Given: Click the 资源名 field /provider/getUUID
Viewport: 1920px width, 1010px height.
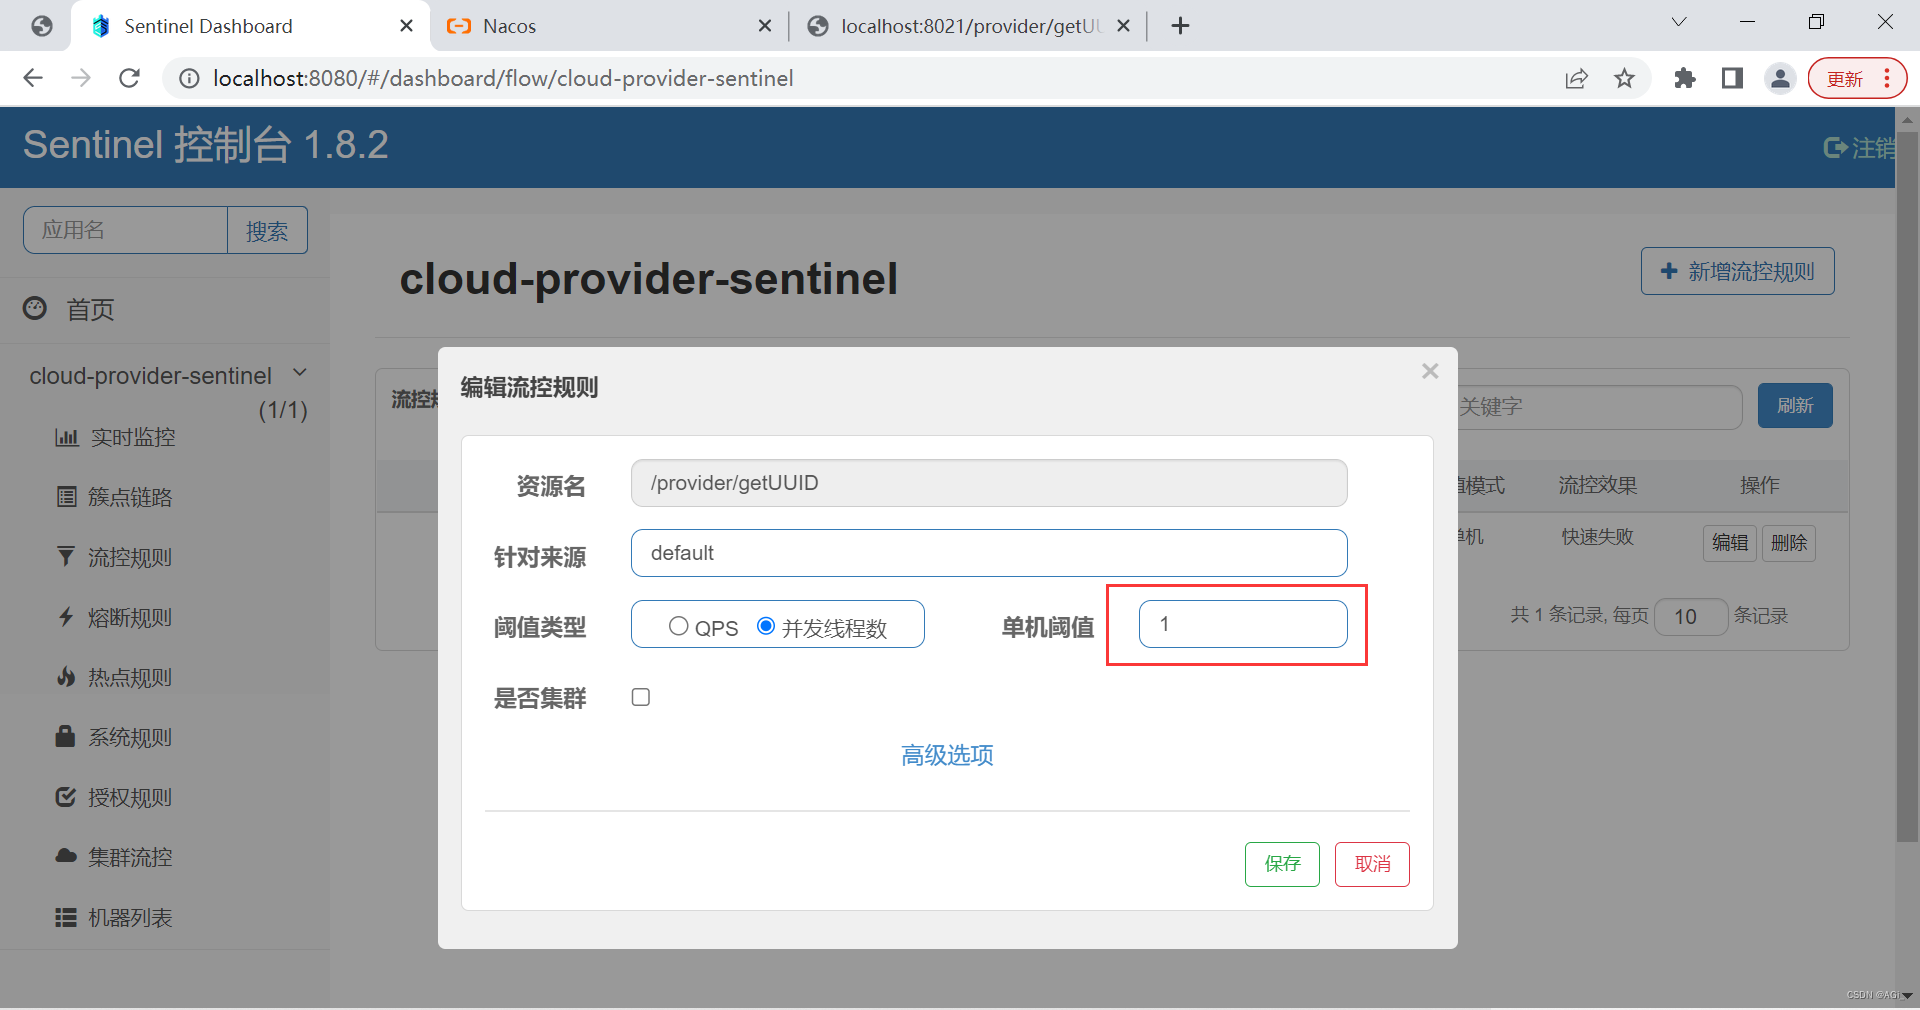Looking at the screenshot, I should (989, 483).
